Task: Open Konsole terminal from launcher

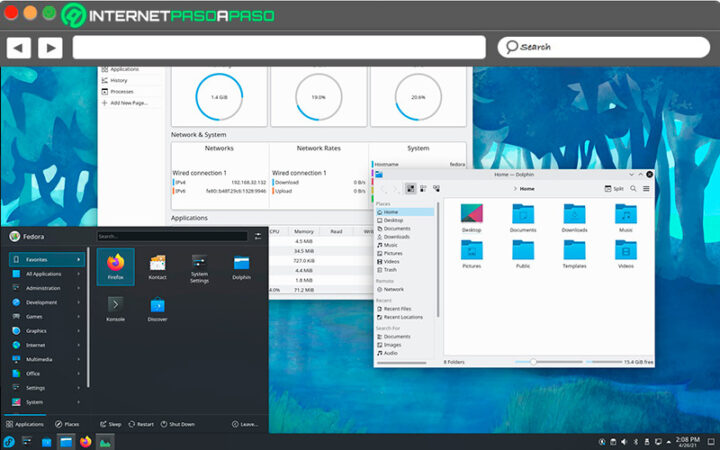Action: pyautogui.click(x=116, y=309)
